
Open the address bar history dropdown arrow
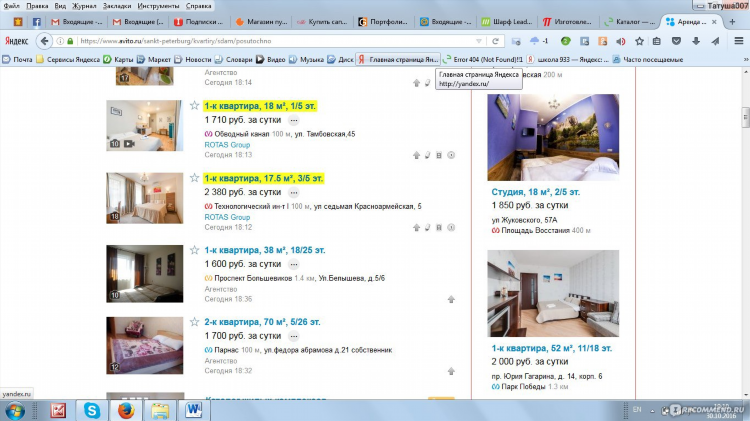pos(479,41)
